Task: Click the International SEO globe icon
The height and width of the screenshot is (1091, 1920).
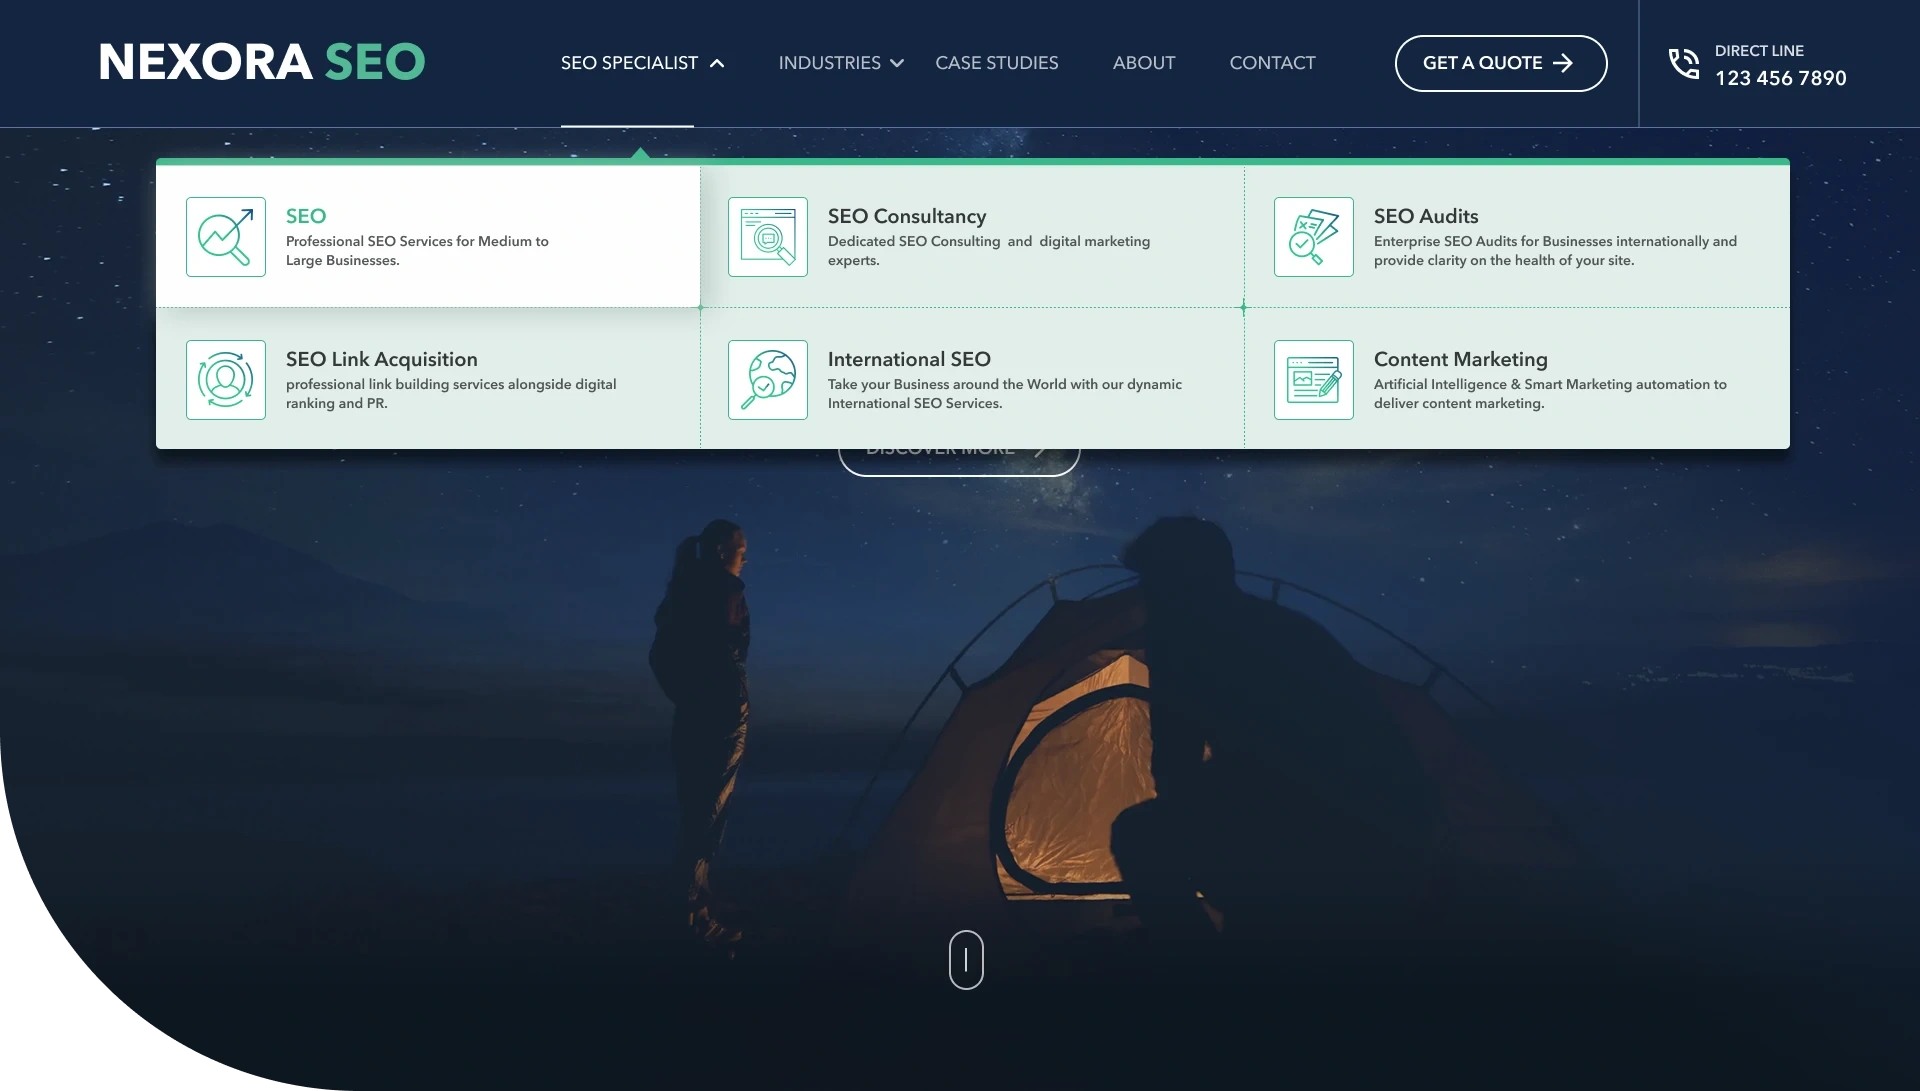Action: click(767, 380)
